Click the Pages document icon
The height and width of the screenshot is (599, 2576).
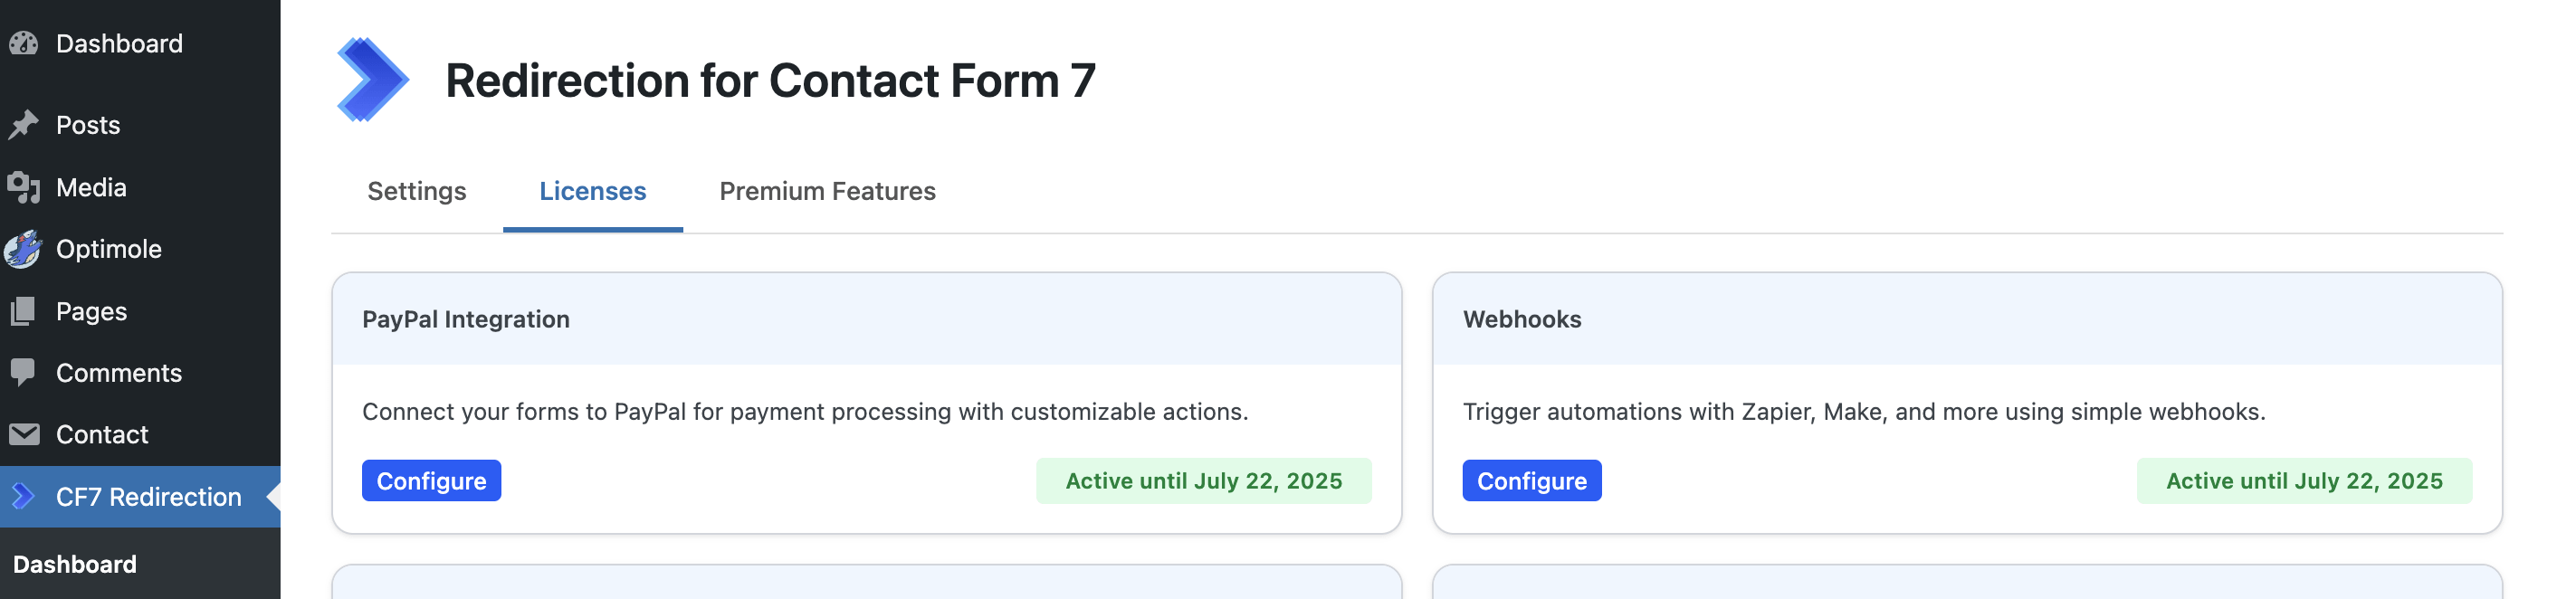(x=24, y=311)
